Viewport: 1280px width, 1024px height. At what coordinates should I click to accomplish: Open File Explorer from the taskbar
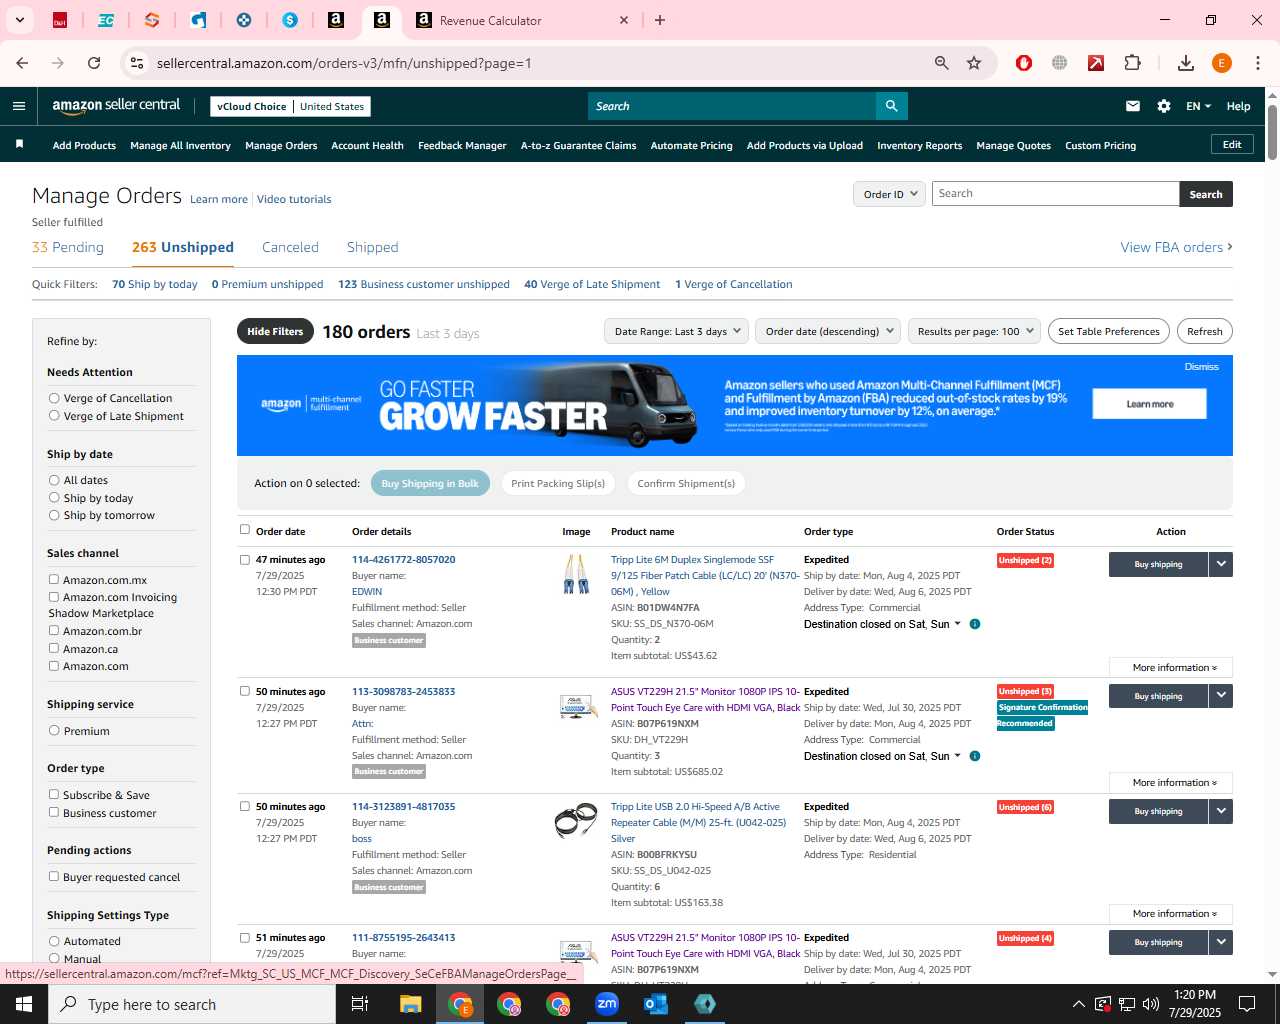tap(411, 1004)
